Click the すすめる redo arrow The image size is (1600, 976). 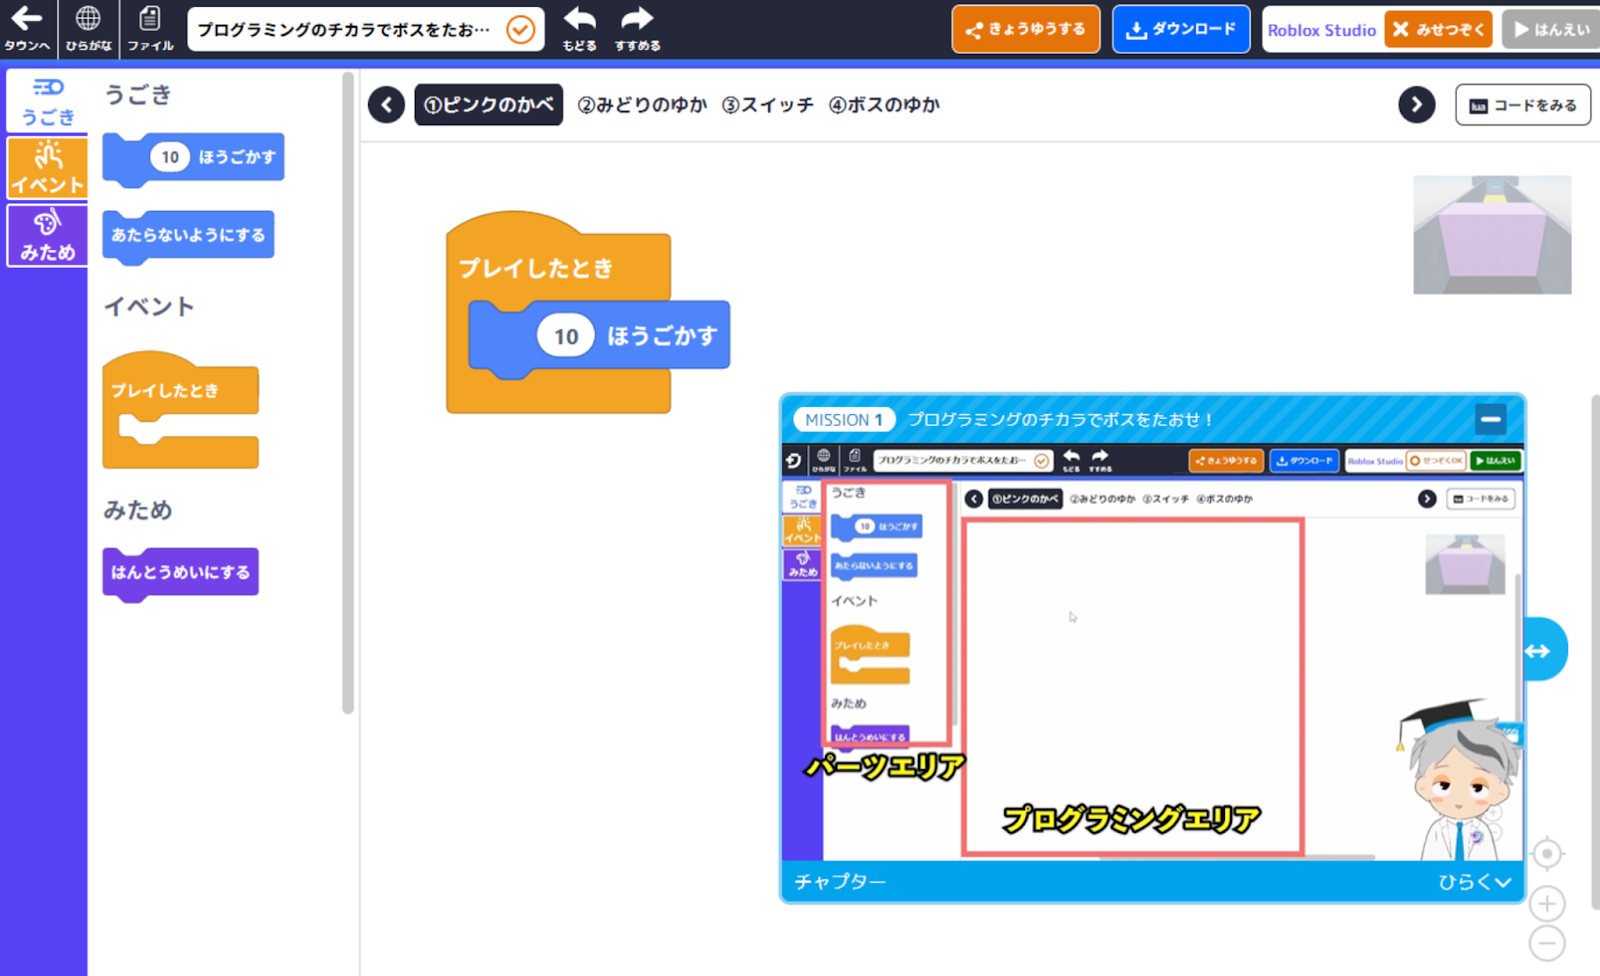pyautogui.click(x=637, y=28)
